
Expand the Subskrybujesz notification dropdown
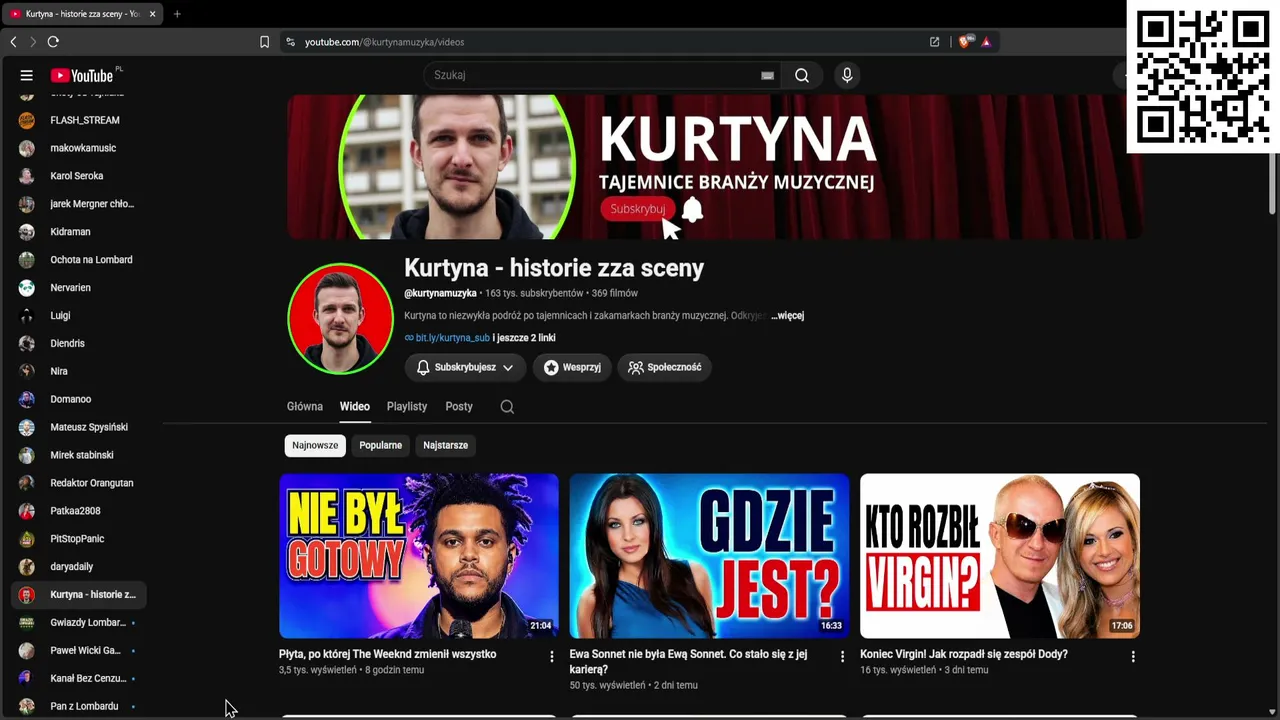(465, 367)
